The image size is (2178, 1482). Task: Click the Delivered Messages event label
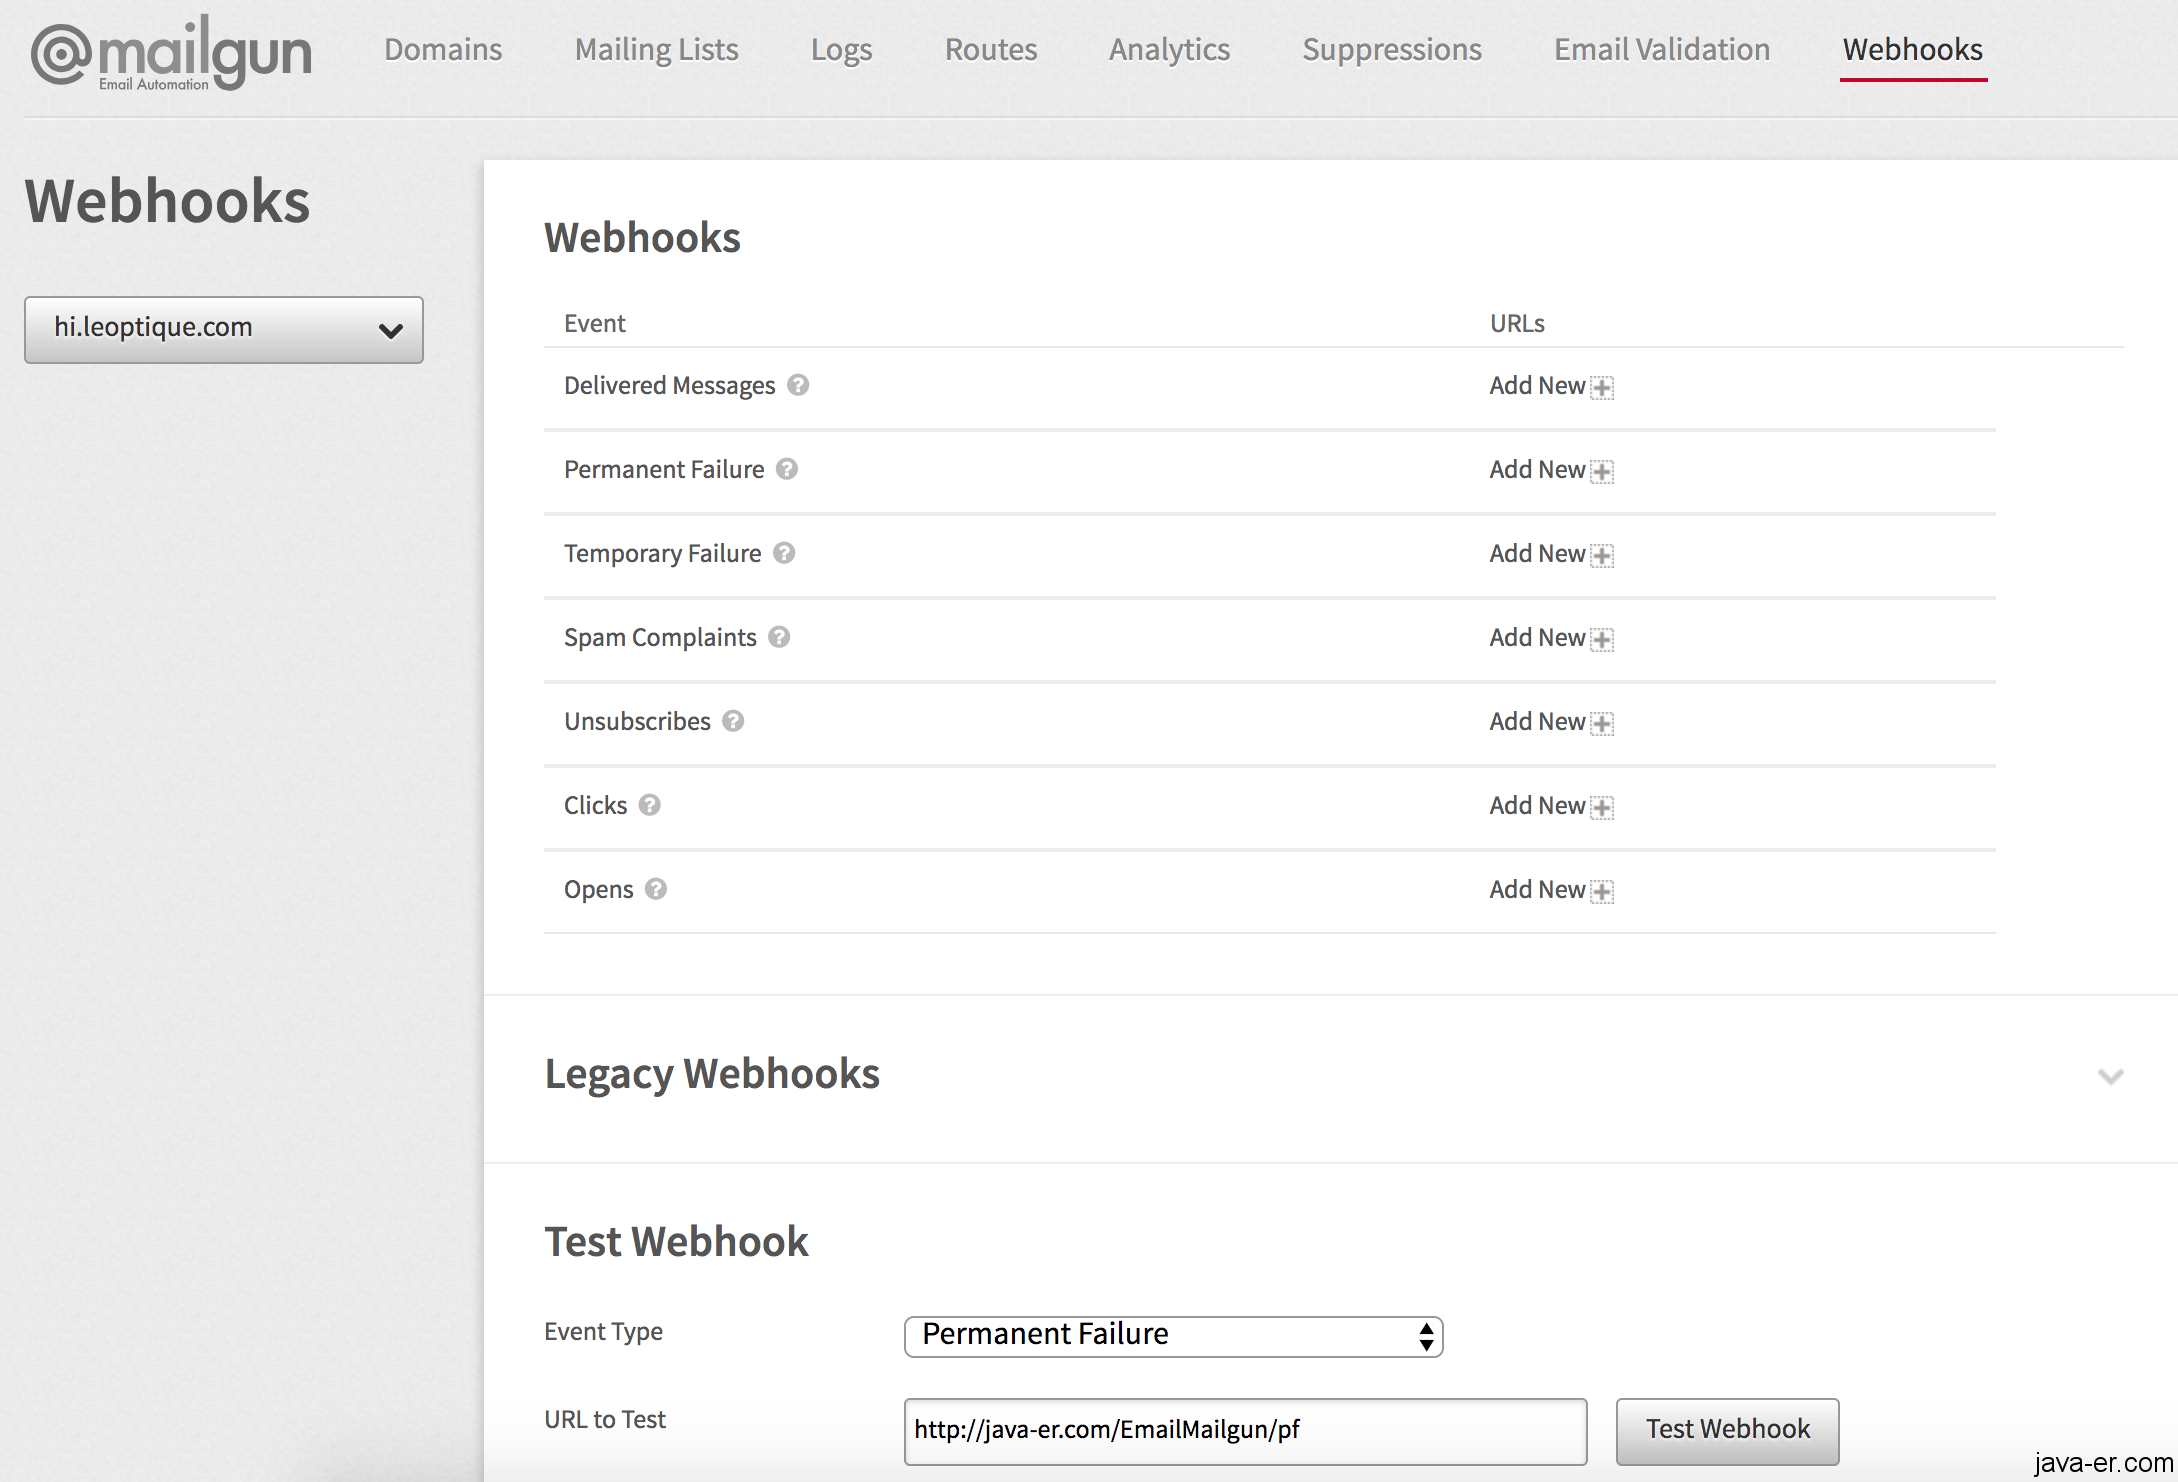click(669, 386)
